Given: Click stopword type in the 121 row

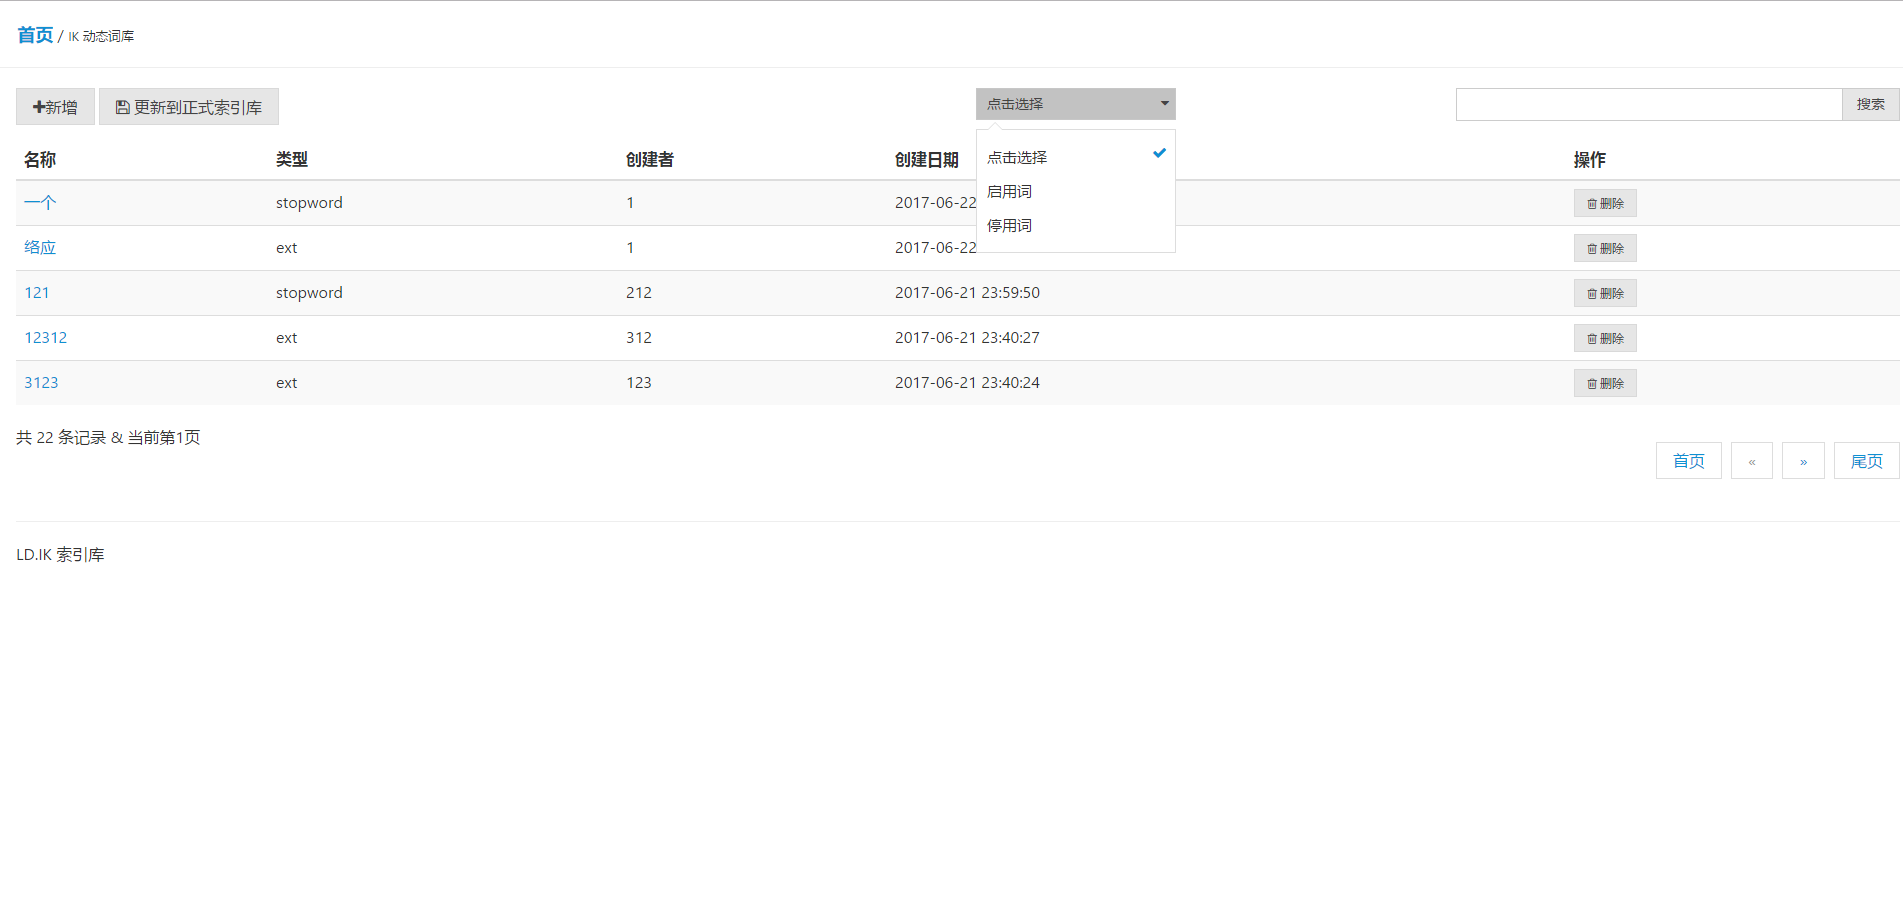Looking at the screenshot, I should point(309,293).
